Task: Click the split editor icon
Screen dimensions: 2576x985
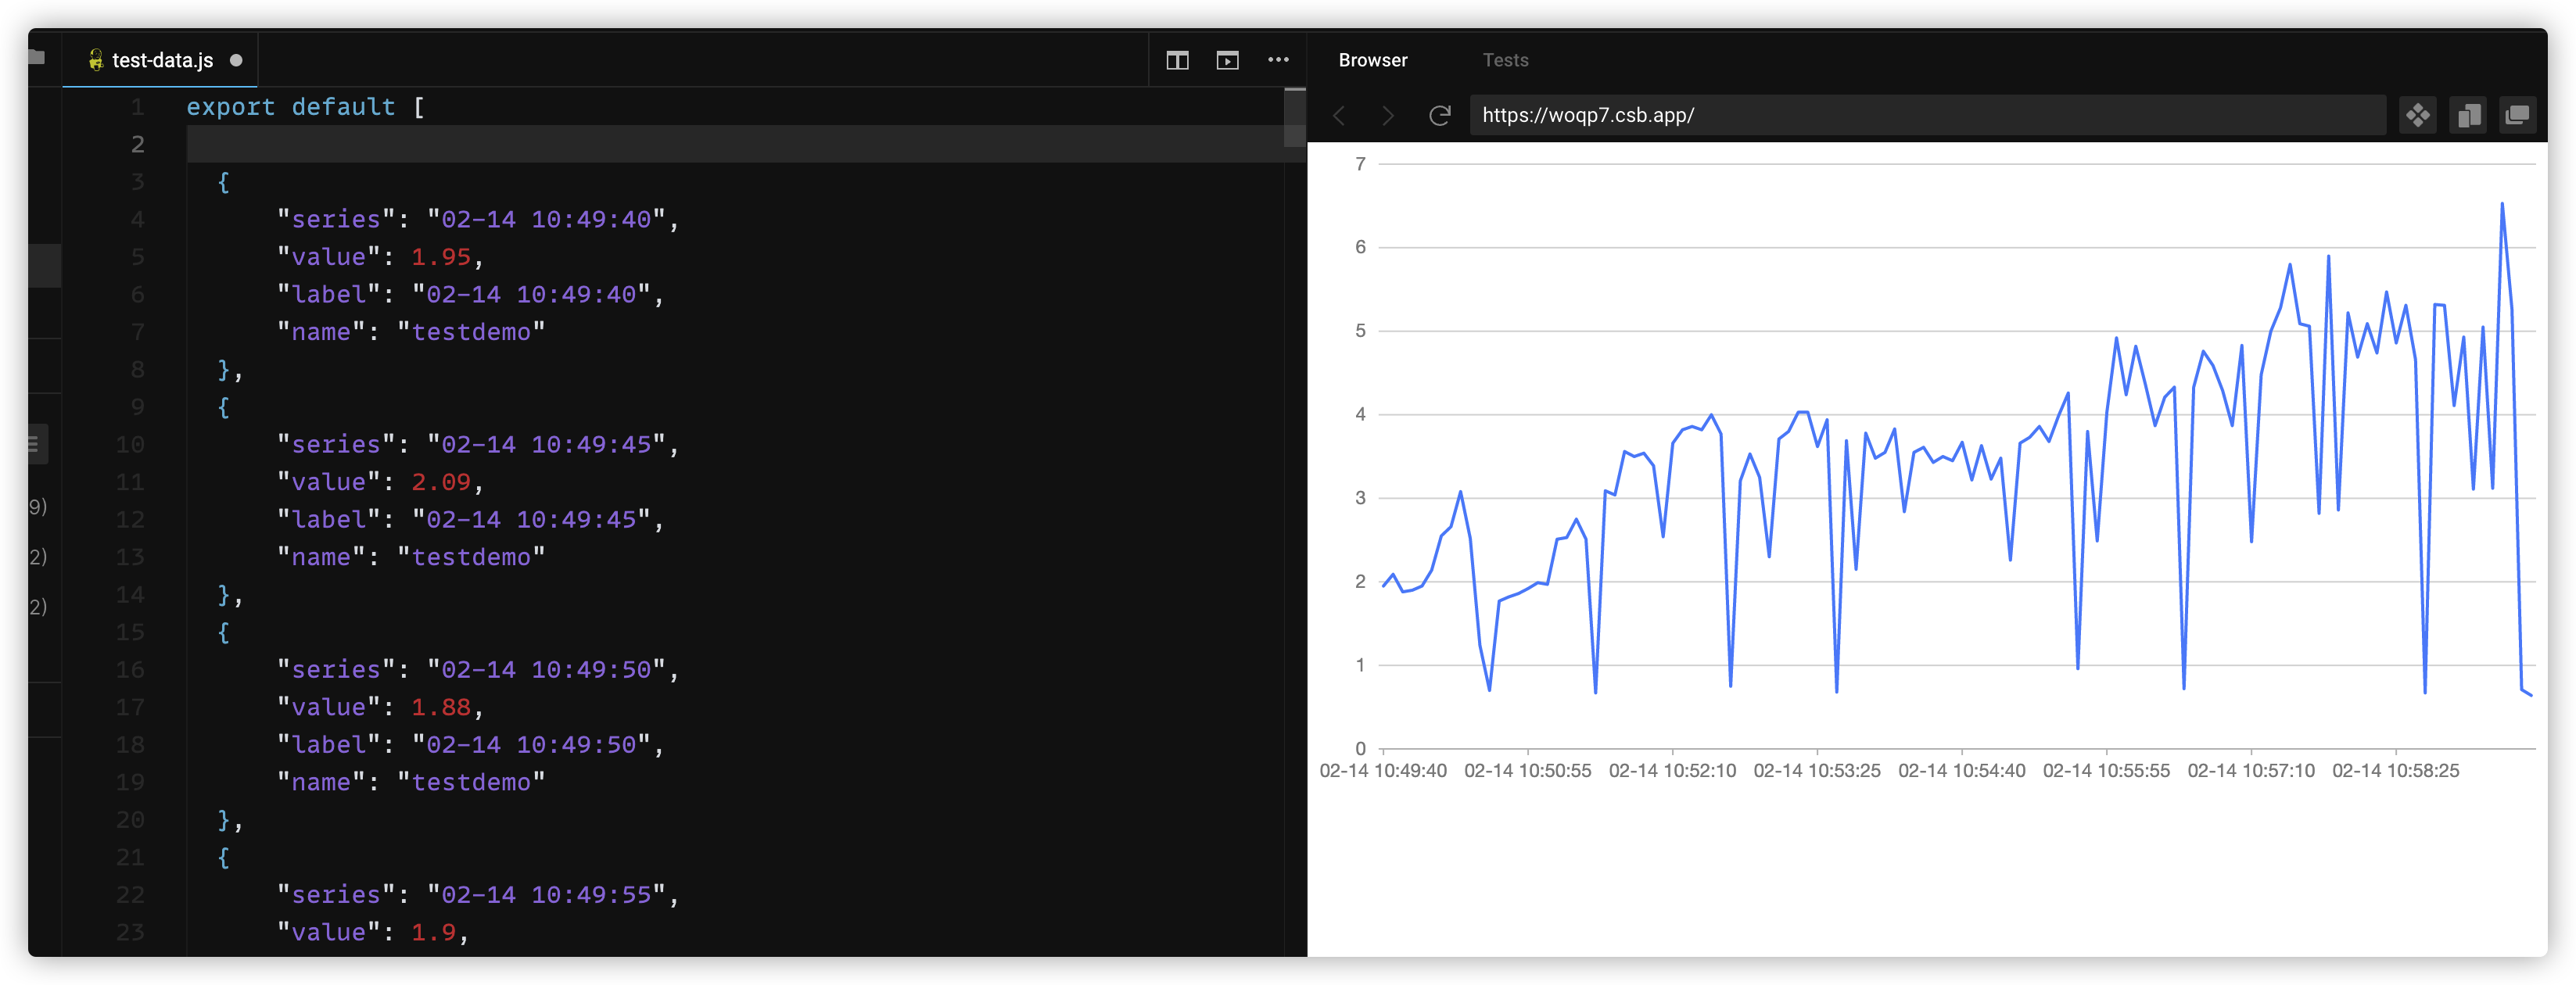Action: pos(1177,61)
